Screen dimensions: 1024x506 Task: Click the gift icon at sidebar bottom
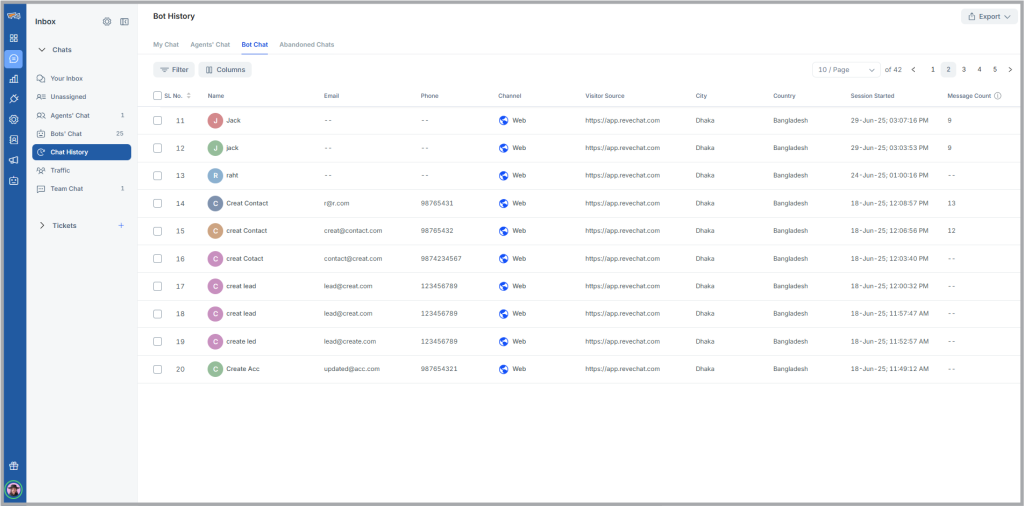tap(14, 466)
